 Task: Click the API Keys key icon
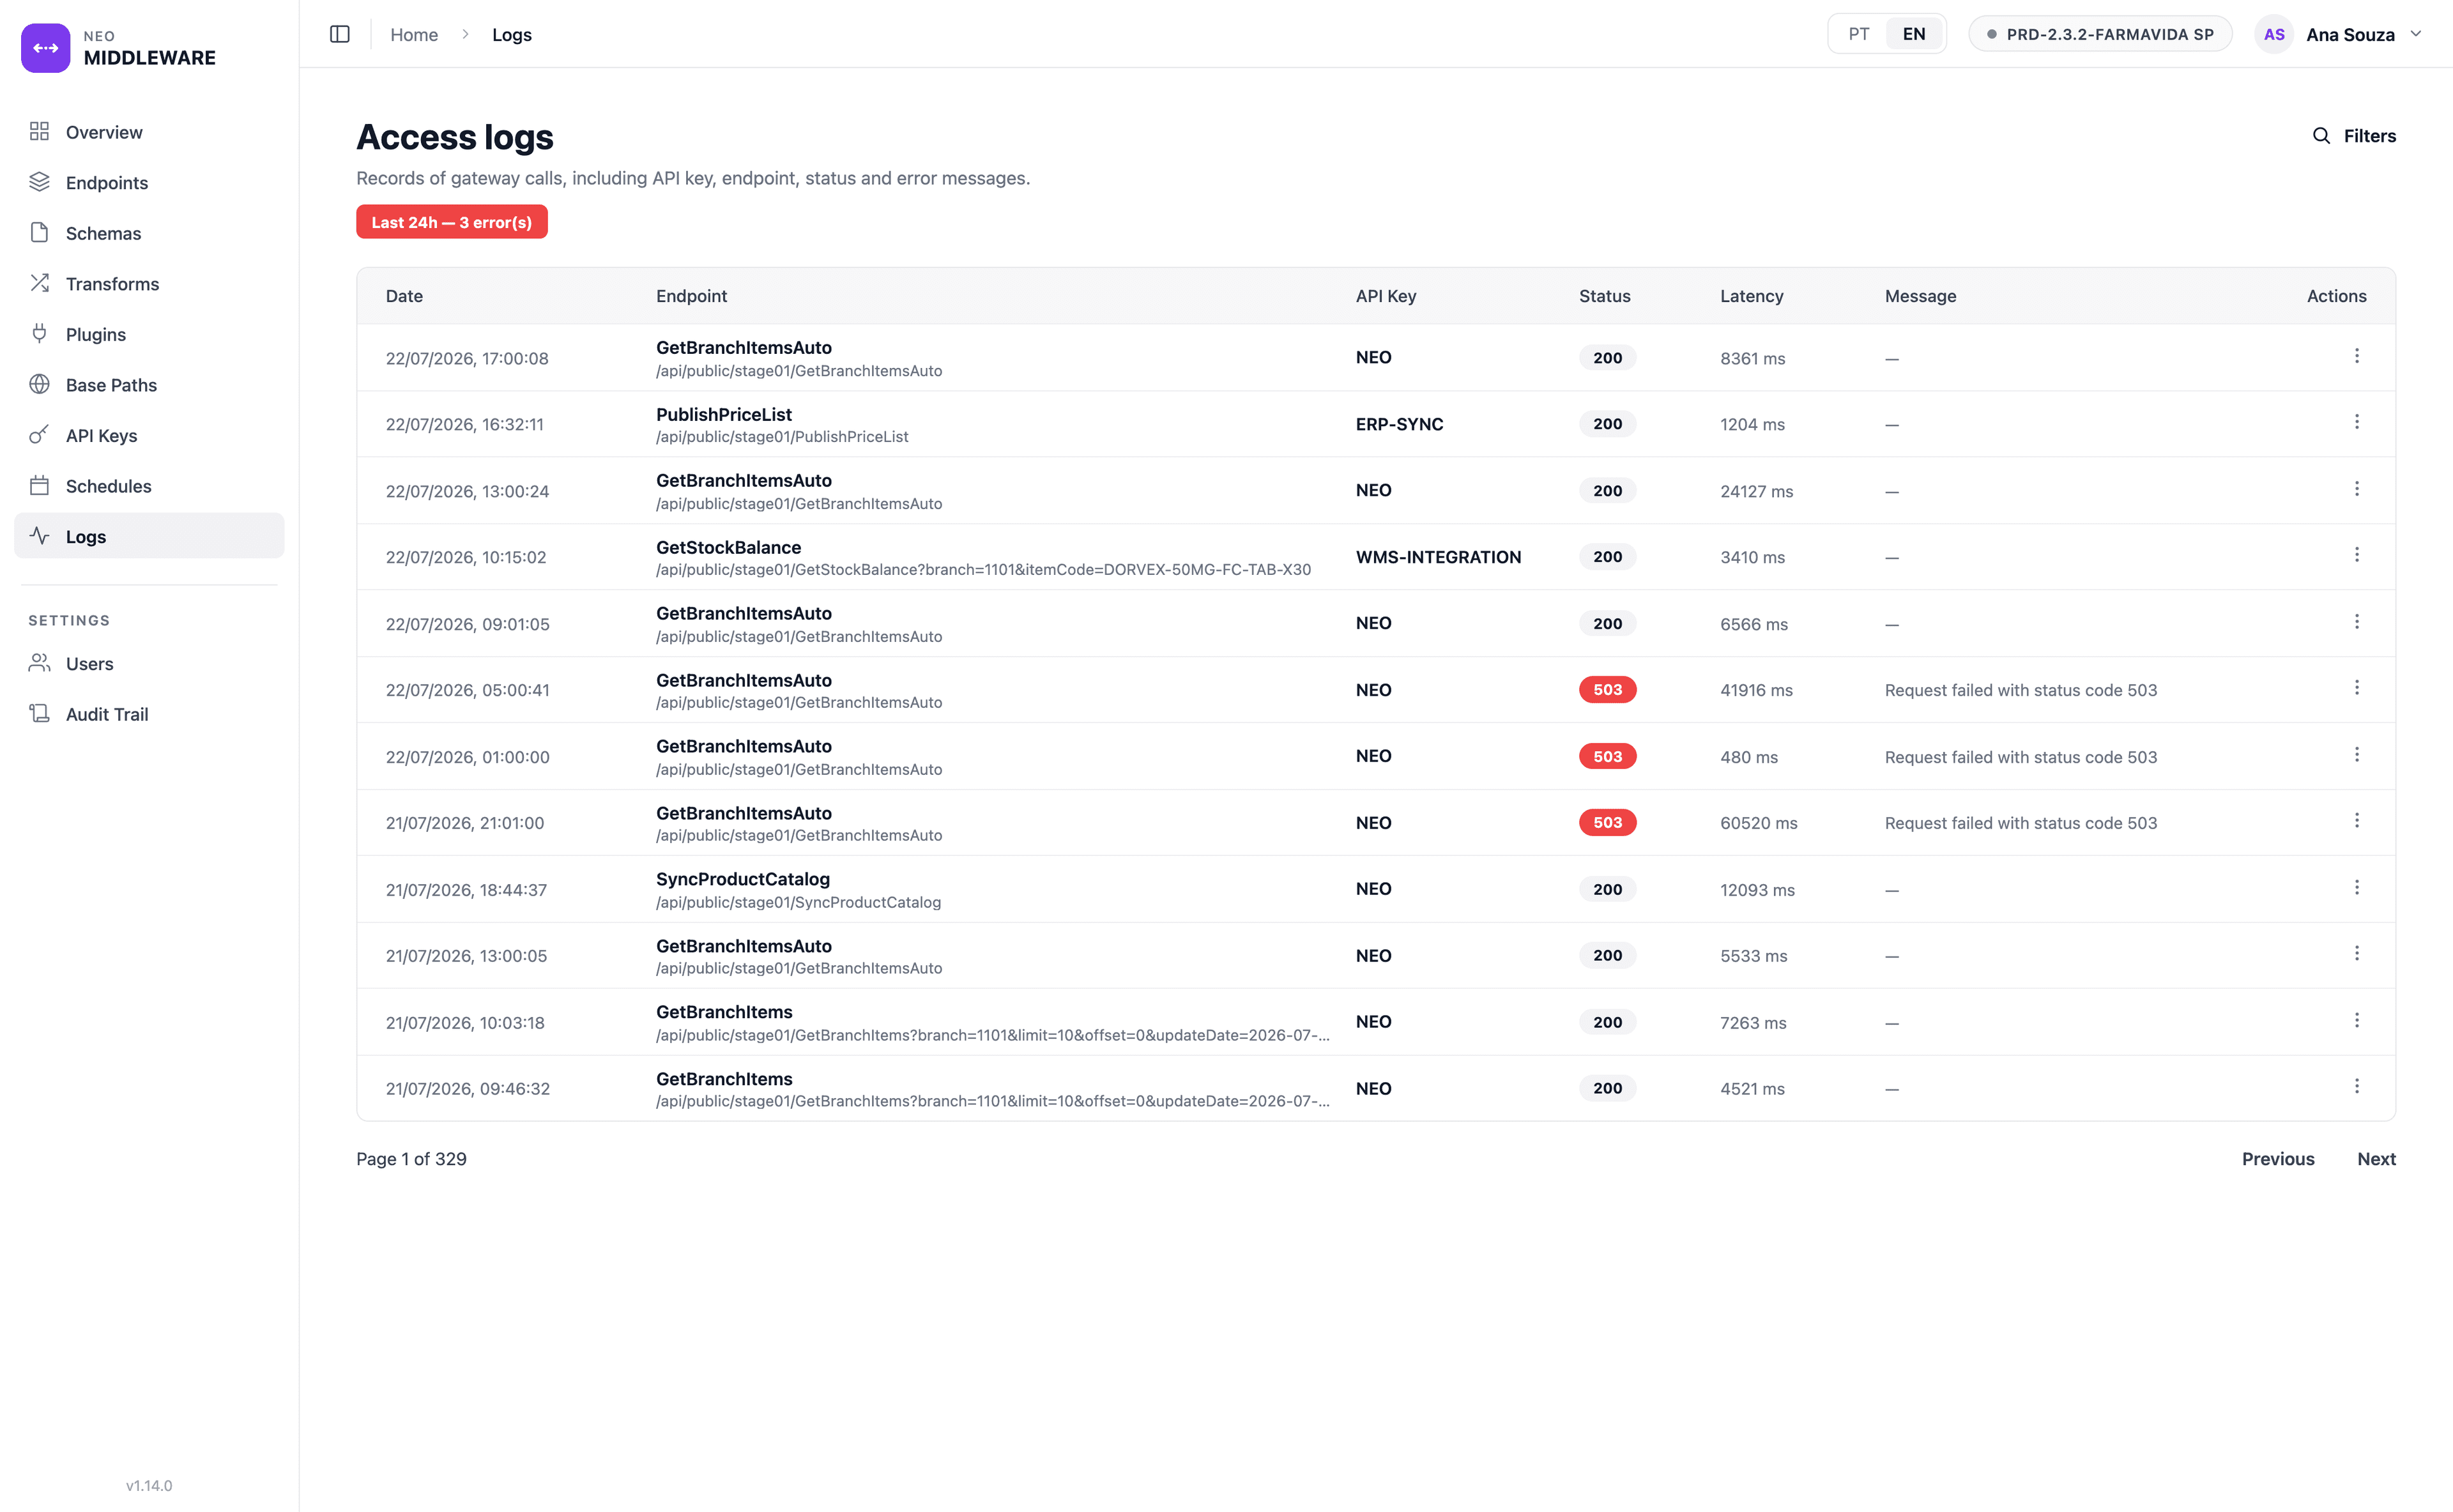39,435
